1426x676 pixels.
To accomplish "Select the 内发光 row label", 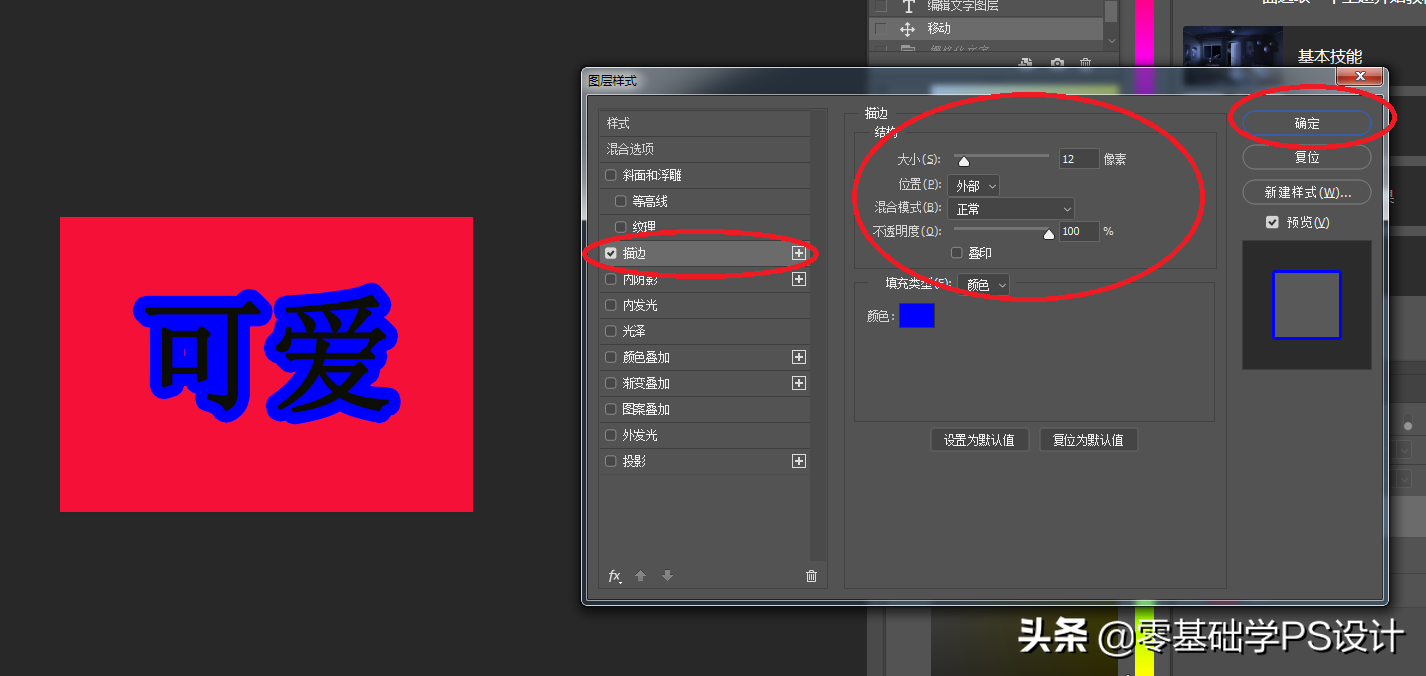I will (x=640, y=305).
